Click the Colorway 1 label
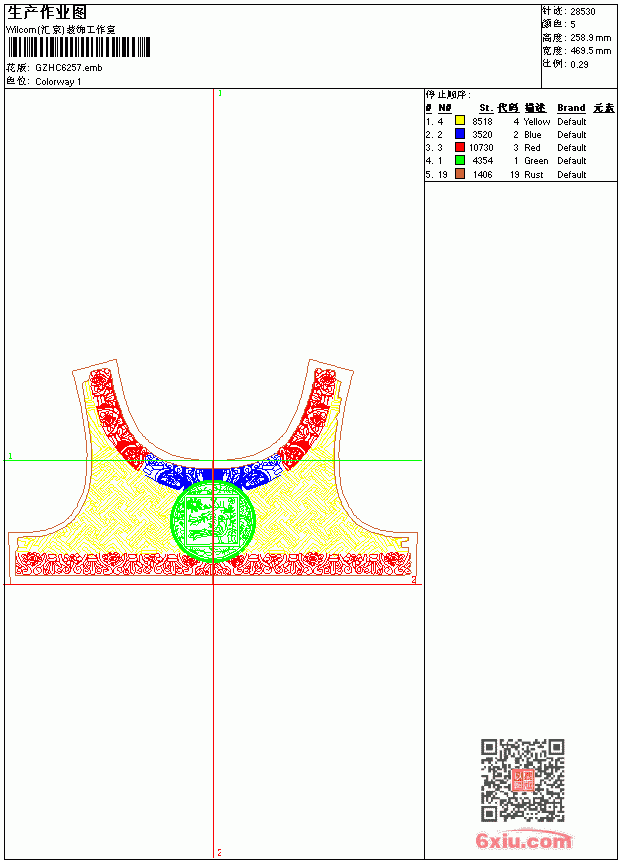Image resolution: width=620 pixels, height=860 pixels. pos(58,82)
